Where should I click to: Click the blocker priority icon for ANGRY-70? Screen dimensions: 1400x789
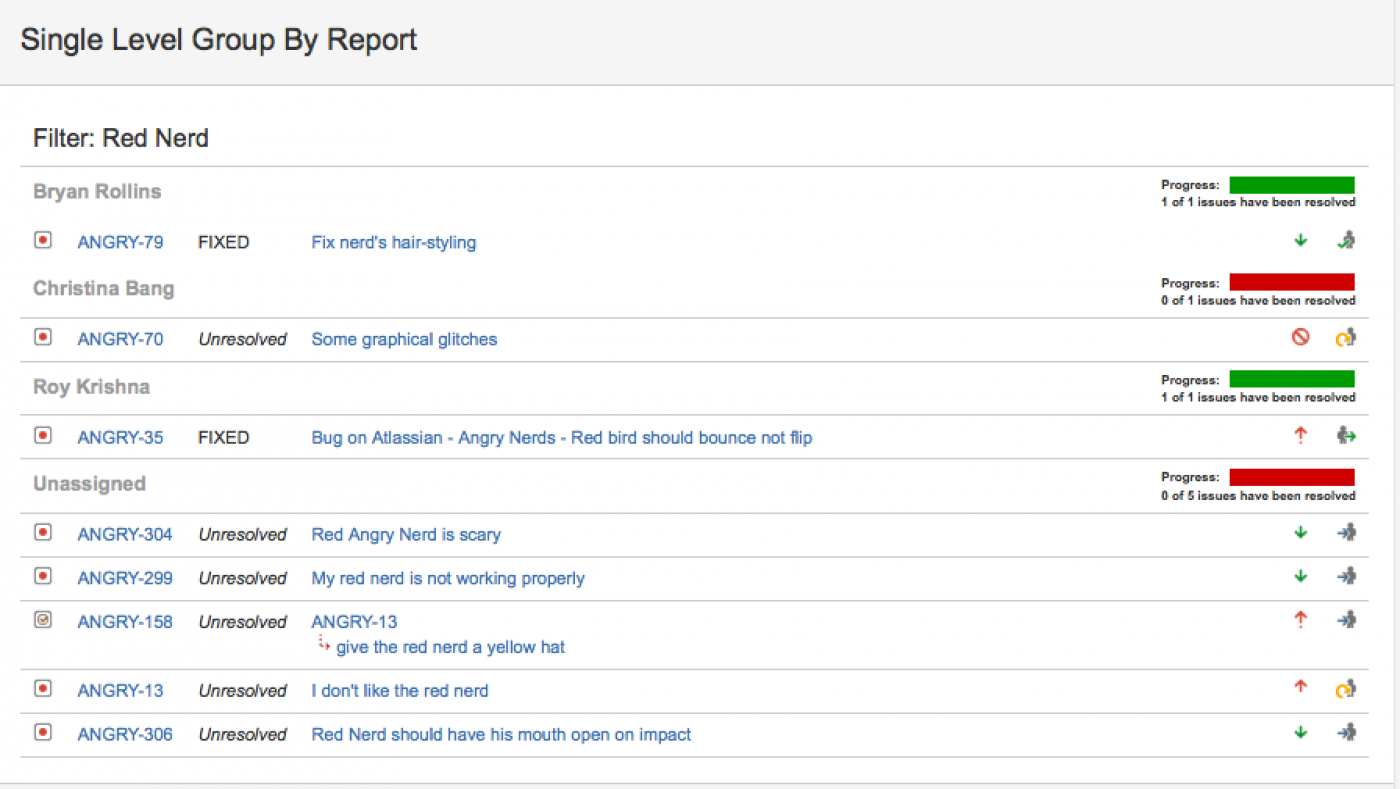point(1300,338)
